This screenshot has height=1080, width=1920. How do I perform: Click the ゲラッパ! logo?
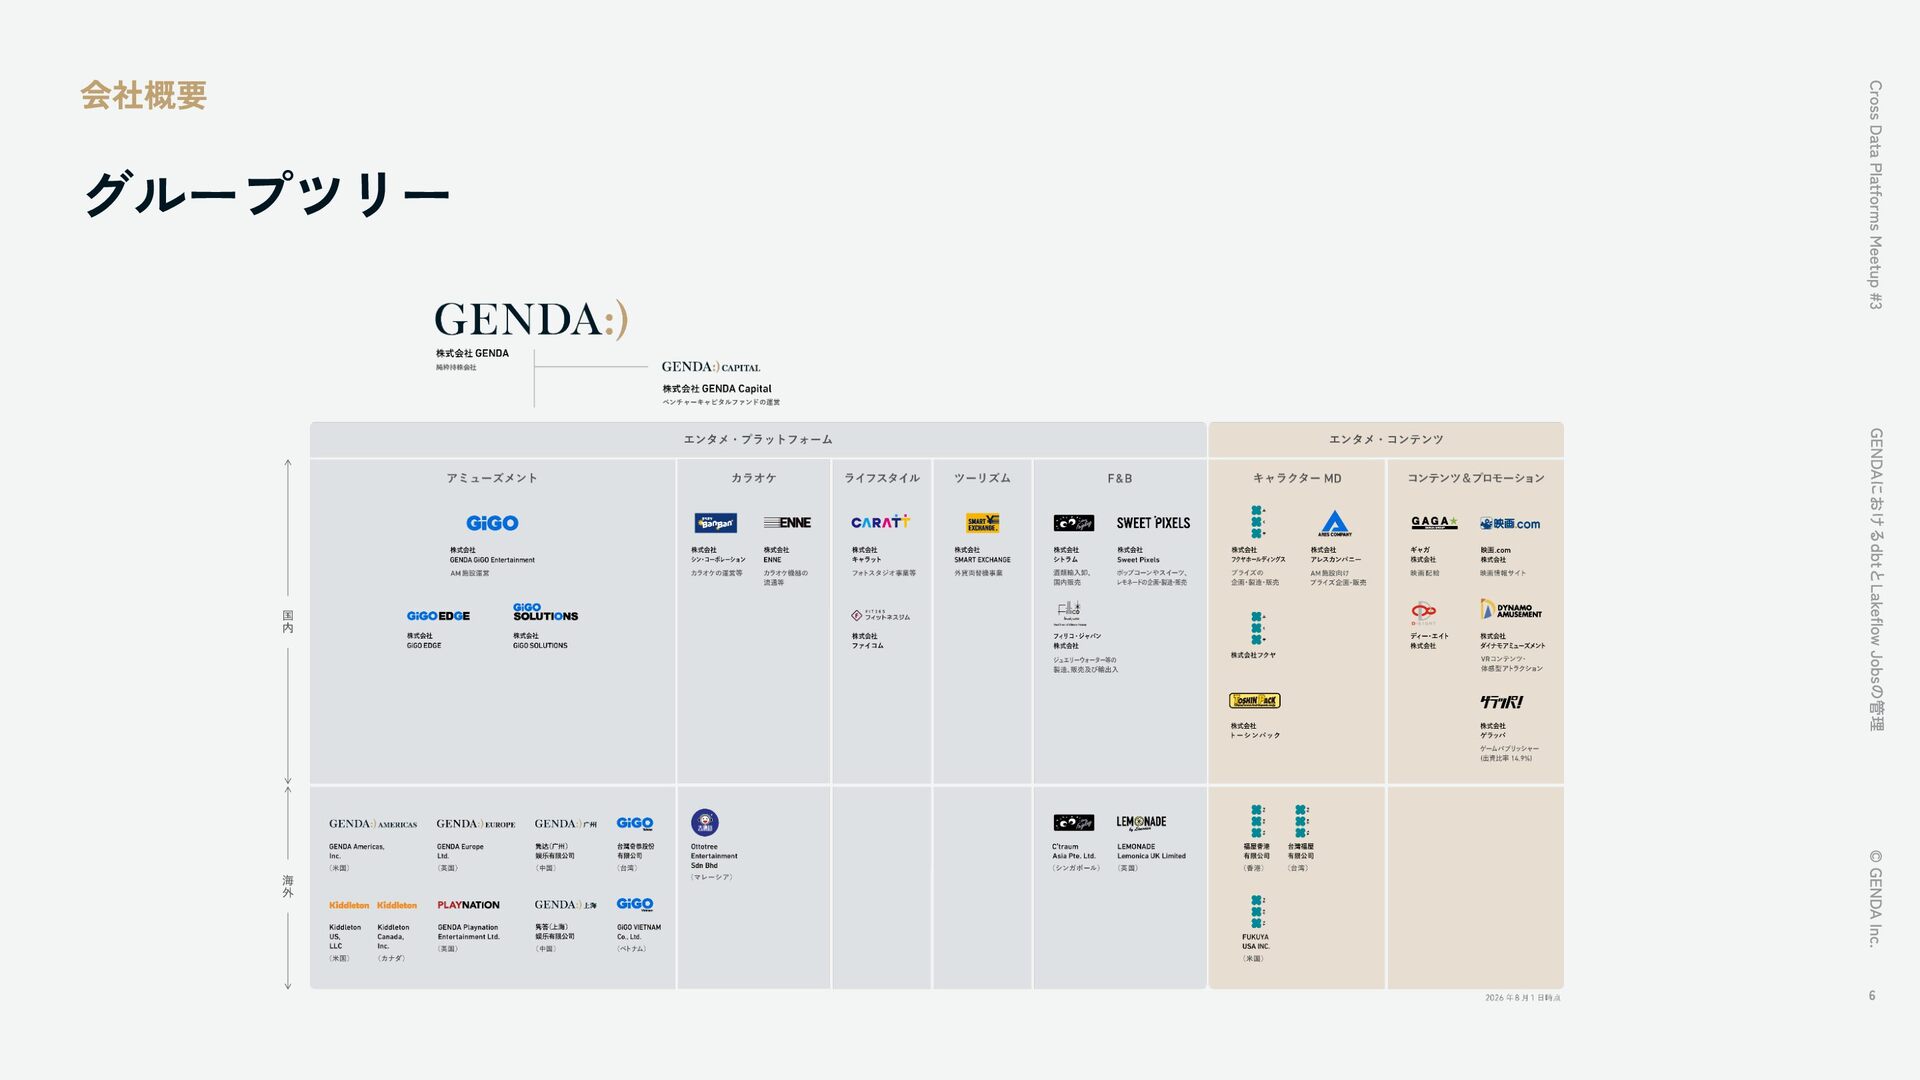tap(1501, 702)
